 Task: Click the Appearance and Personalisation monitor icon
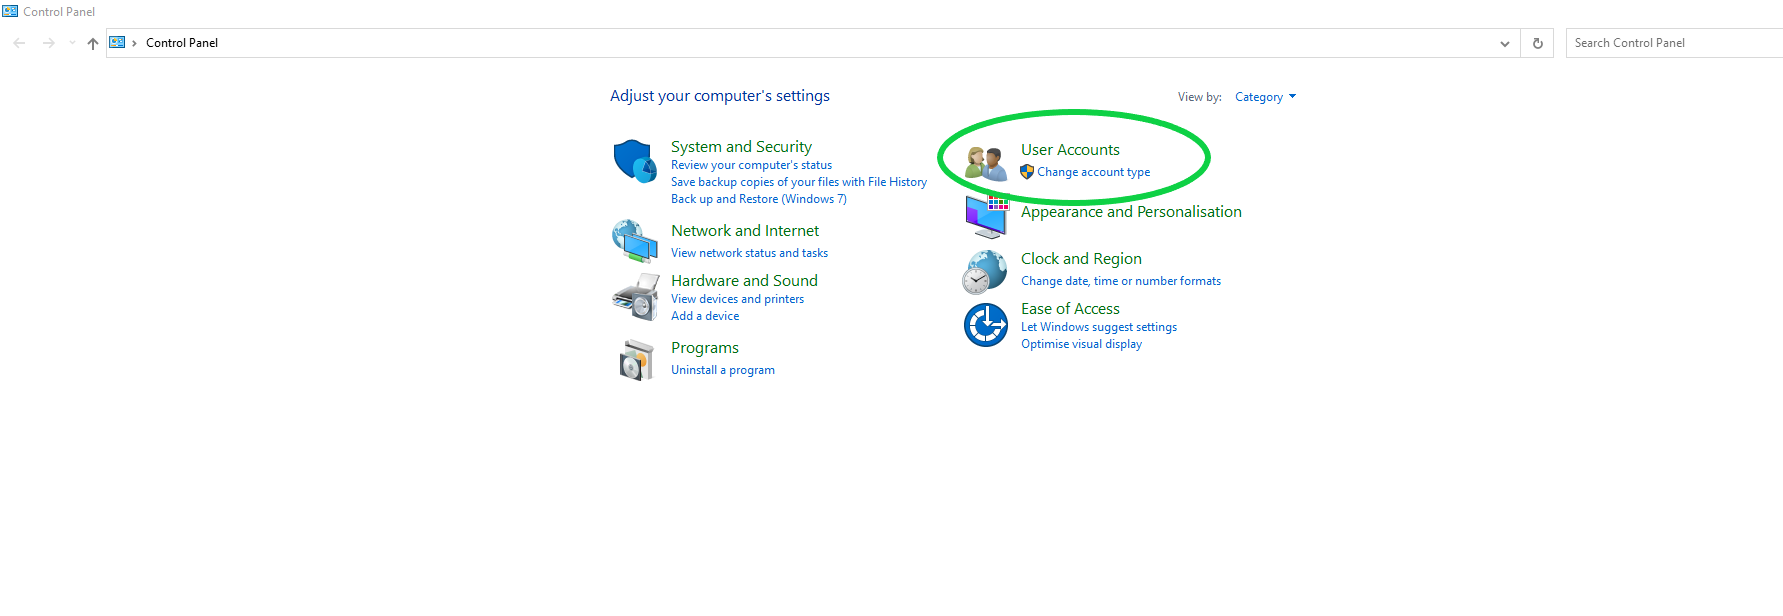[987, 216]
